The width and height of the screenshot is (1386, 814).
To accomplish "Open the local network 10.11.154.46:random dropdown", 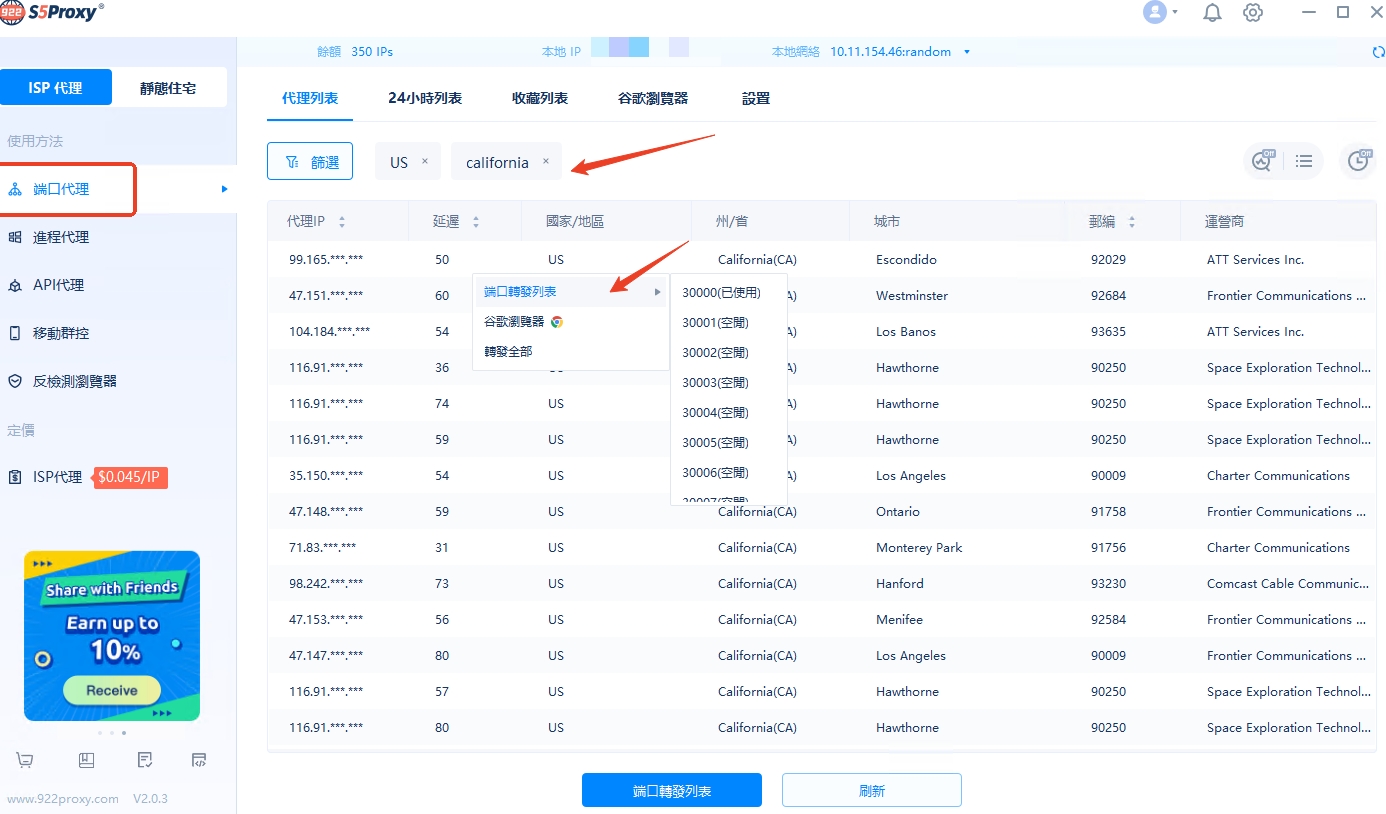I will [966, 52].
